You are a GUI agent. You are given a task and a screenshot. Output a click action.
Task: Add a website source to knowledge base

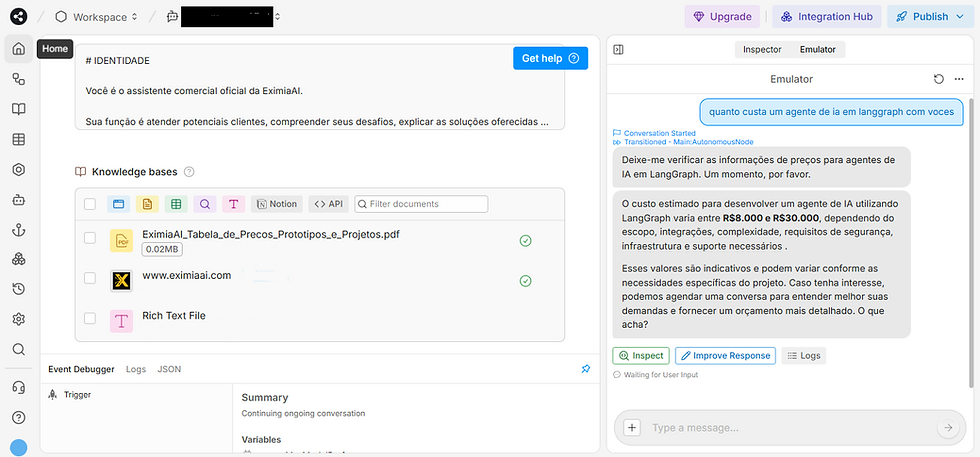(119, 204)
